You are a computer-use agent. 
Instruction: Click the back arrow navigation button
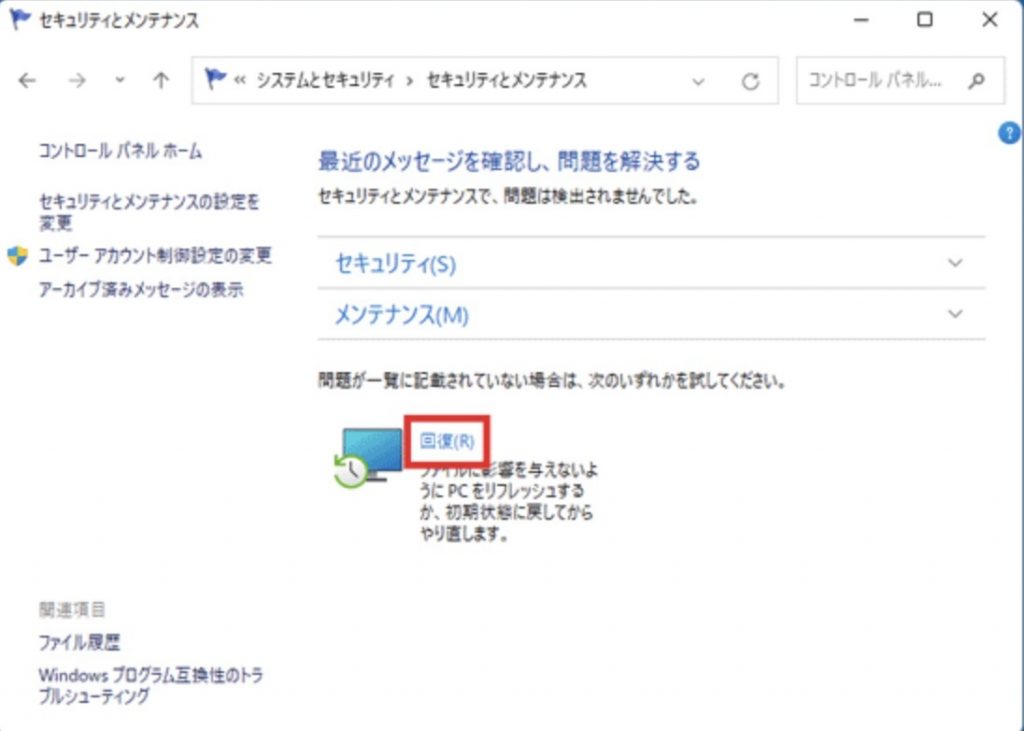point(27,80)
